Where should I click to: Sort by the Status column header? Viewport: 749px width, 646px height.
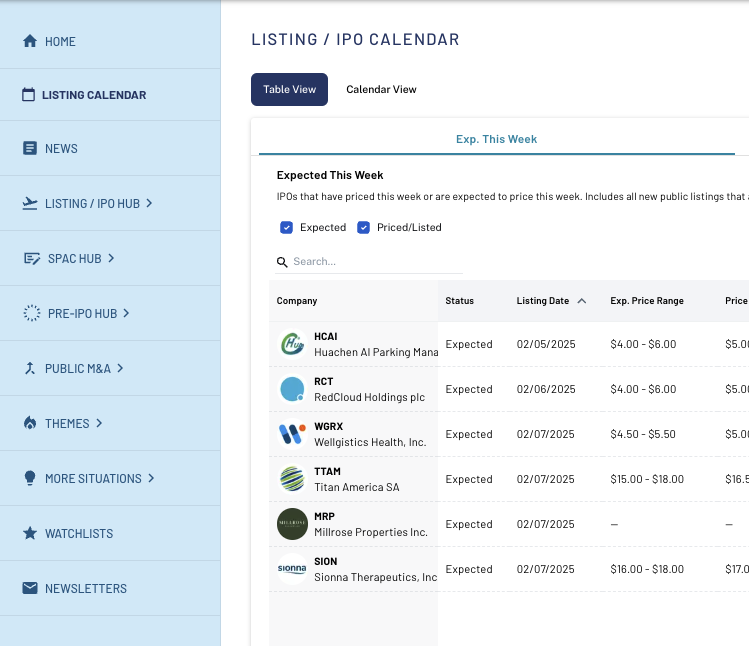pyautogui.click(x=460, y=301)
